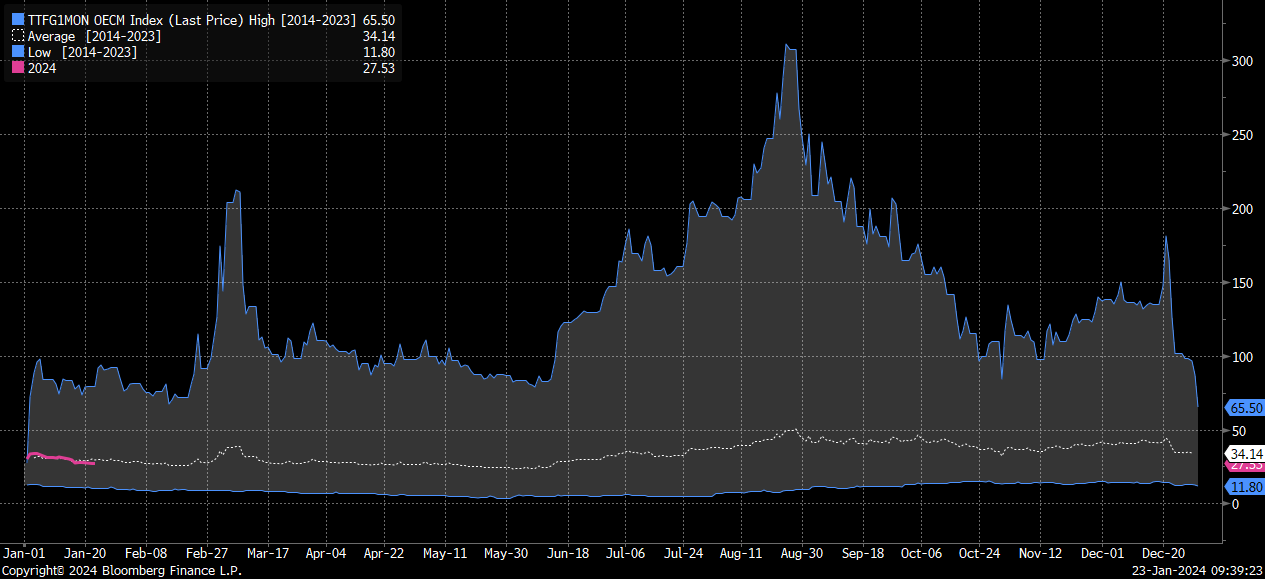Click the 27.53 value in legend

(380, 68)
